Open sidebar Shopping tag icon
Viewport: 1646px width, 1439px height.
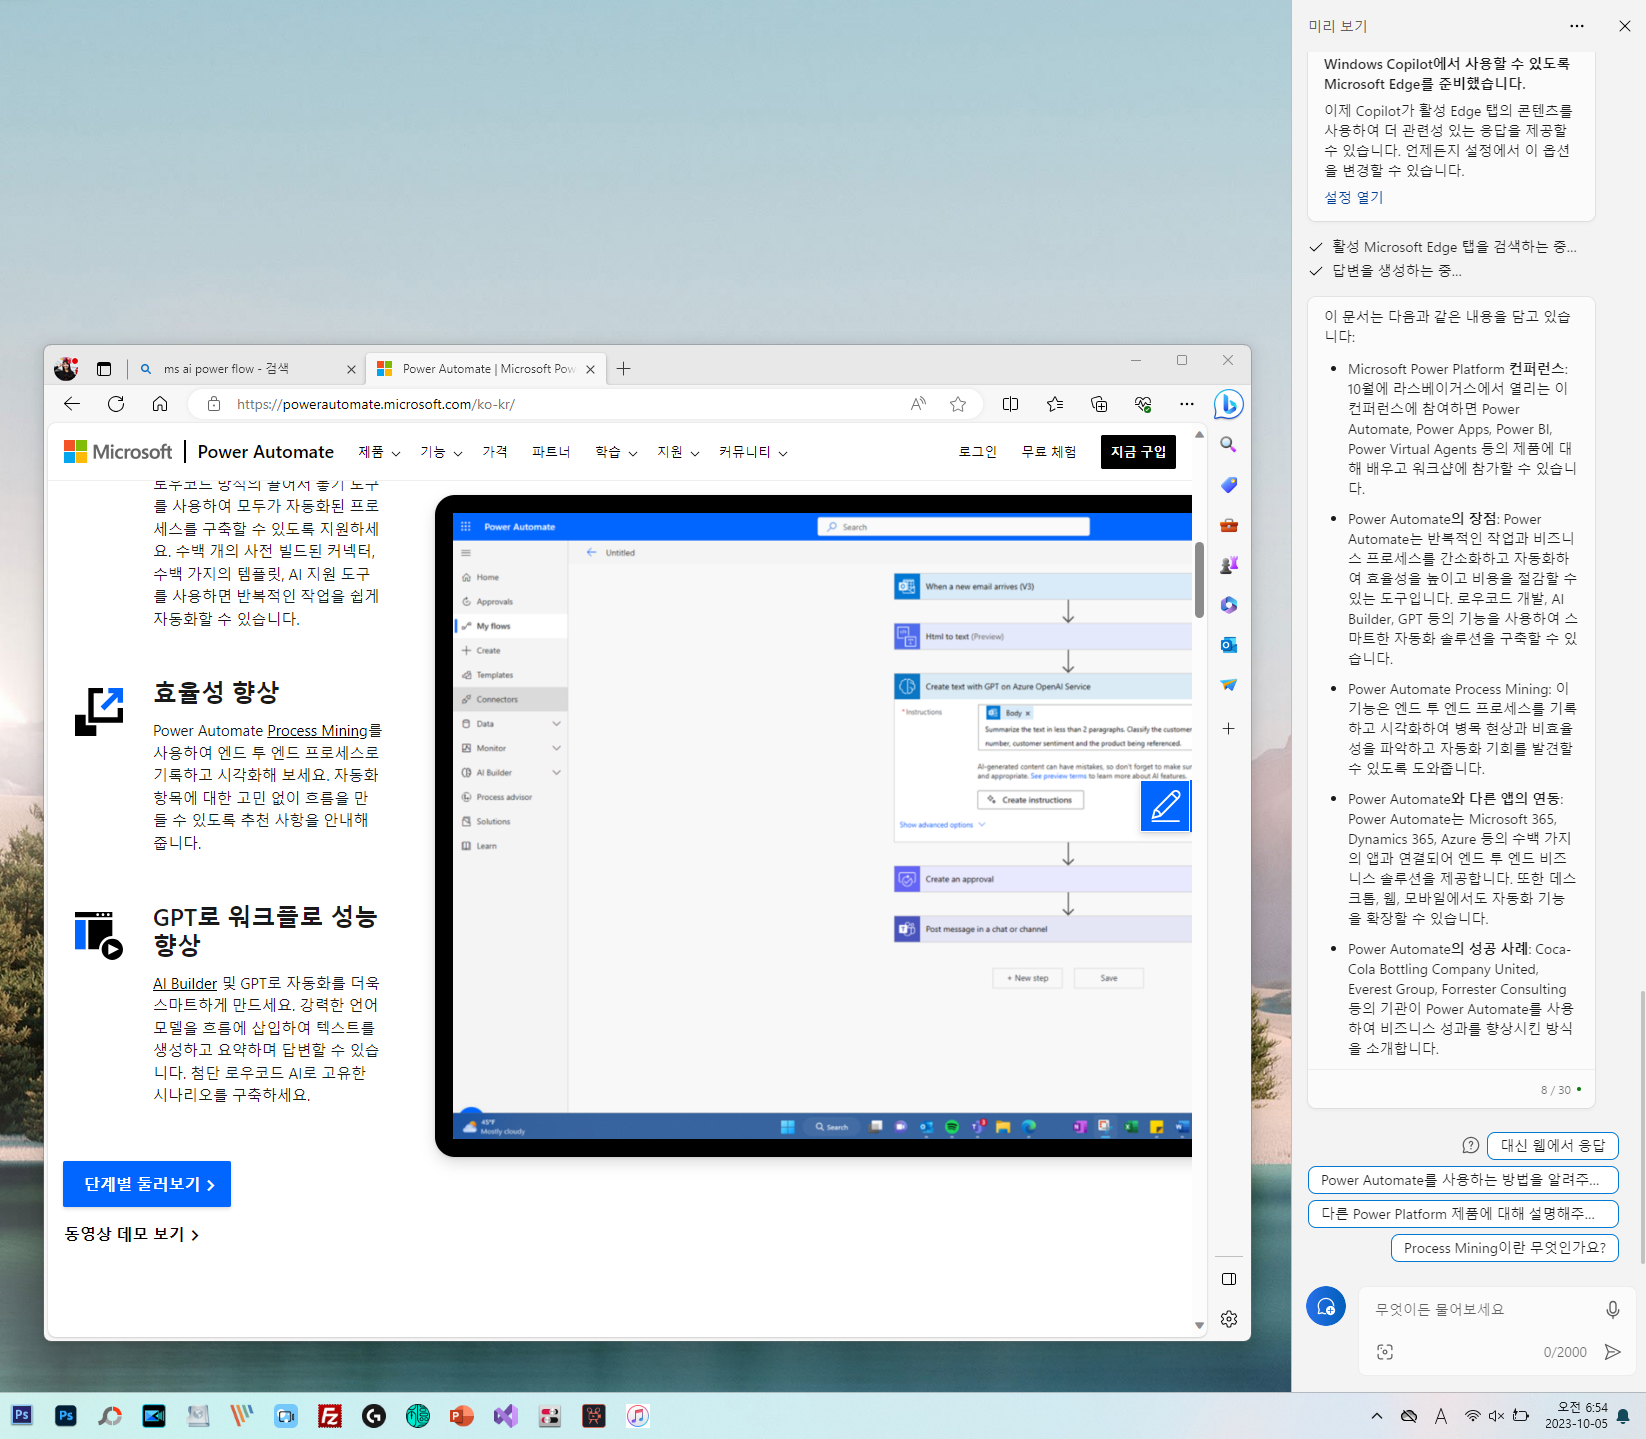point(1229,485)
